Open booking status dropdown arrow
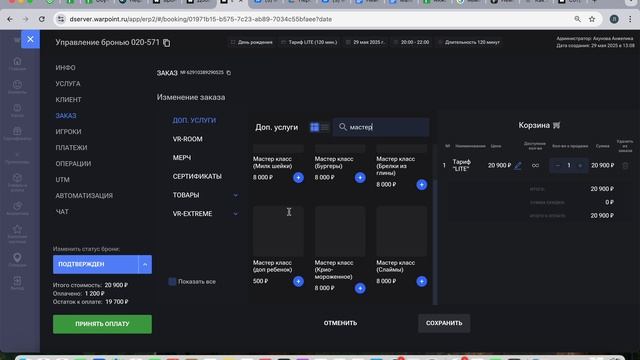 [145, 264]
